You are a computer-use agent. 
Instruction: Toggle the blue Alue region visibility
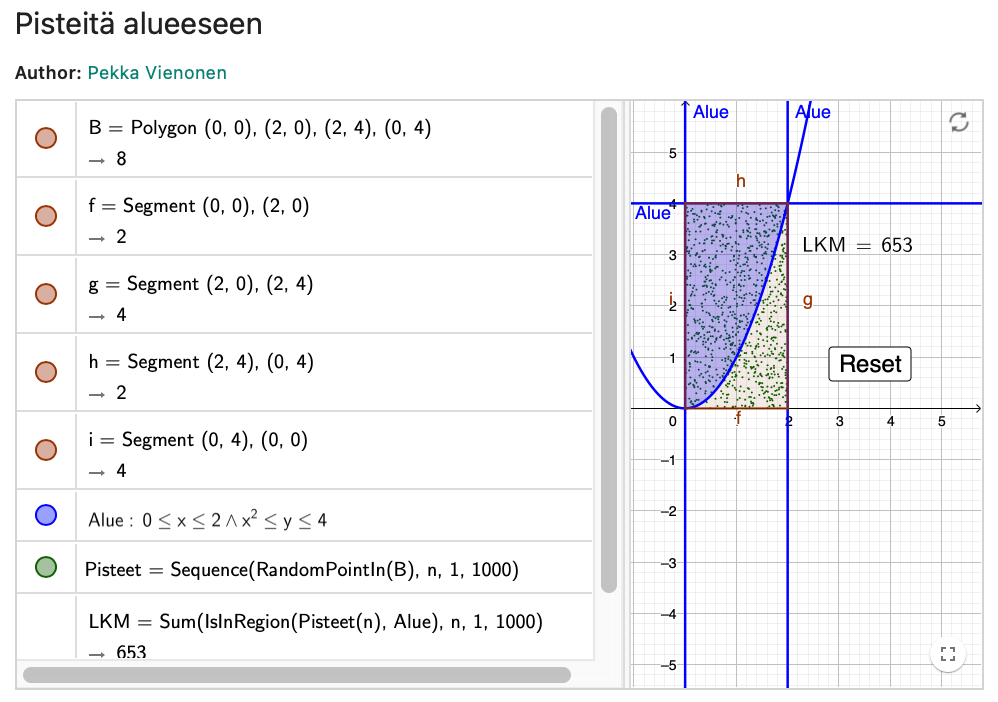[46, 516]
